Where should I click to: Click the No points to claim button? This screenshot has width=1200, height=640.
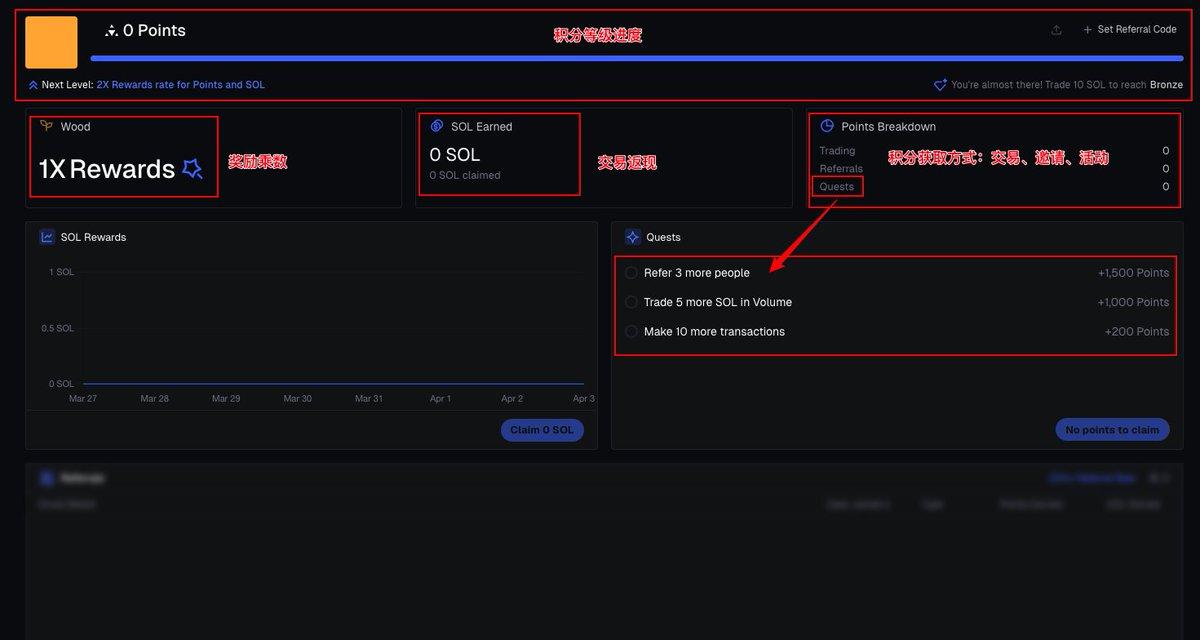click(x=1112, y=430)
